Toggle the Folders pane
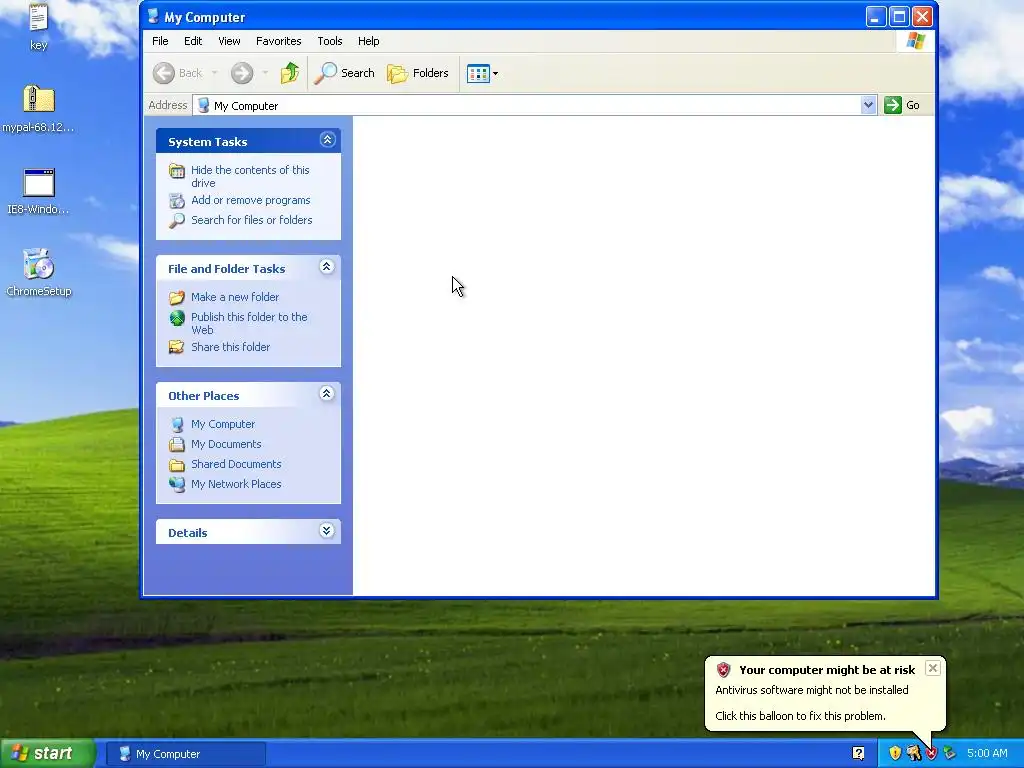This screenshot has height=768, width=1024. [418, 73]
